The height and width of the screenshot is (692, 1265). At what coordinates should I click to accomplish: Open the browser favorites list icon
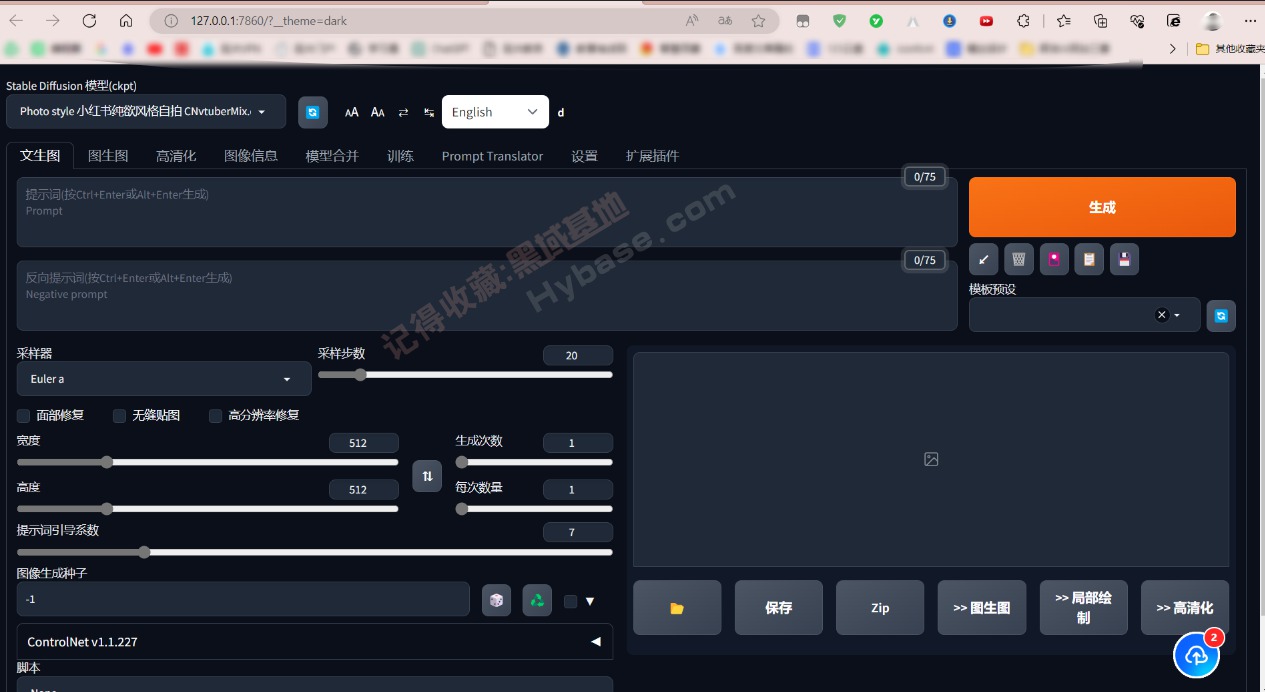pos(1063,20)
